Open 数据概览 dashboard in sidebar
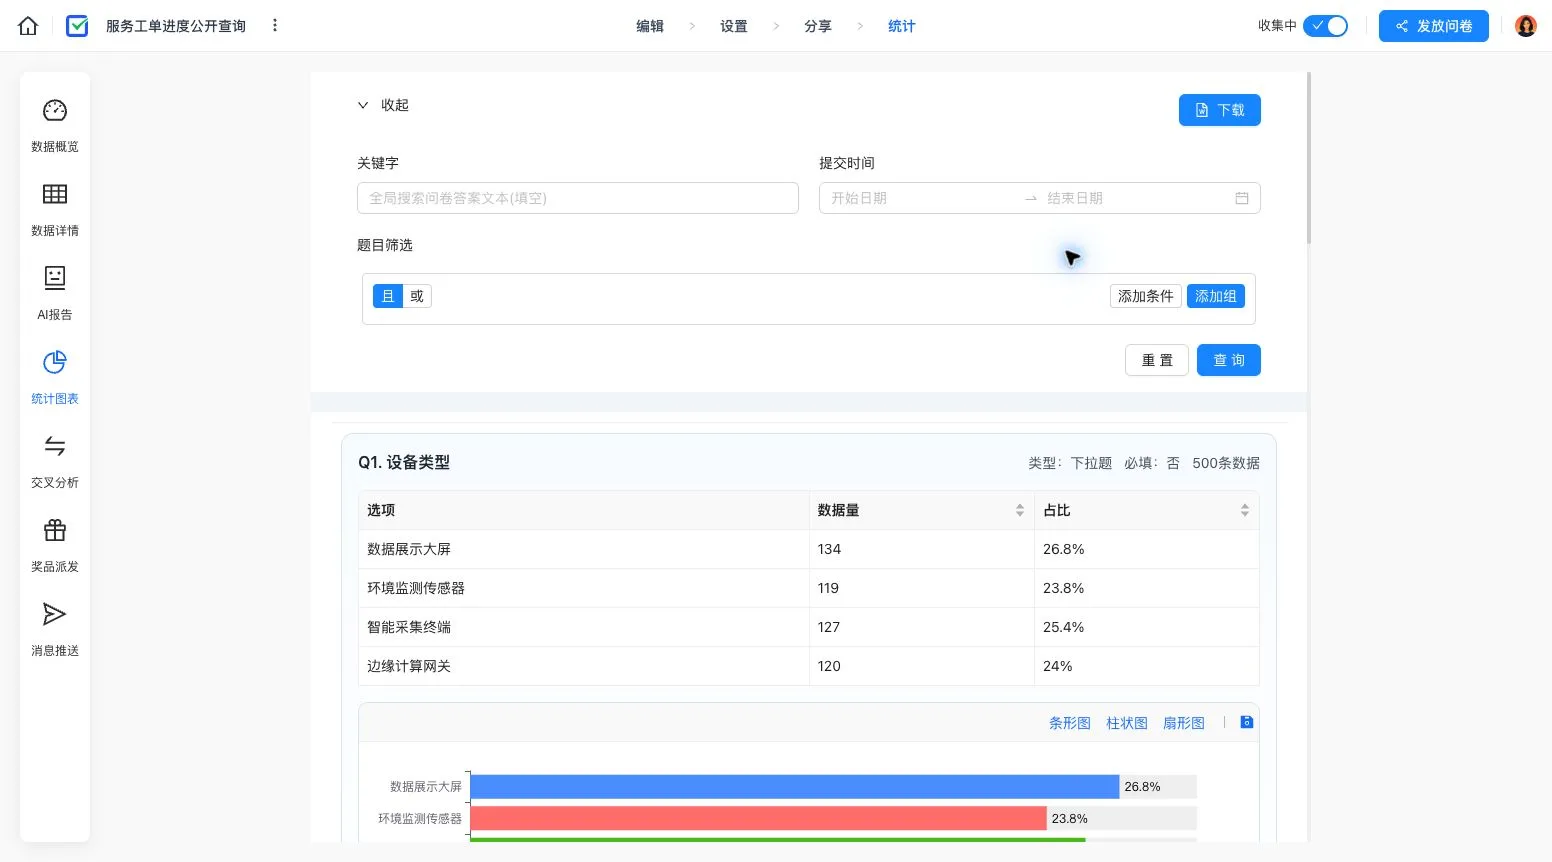 click(x=55, y=125)
